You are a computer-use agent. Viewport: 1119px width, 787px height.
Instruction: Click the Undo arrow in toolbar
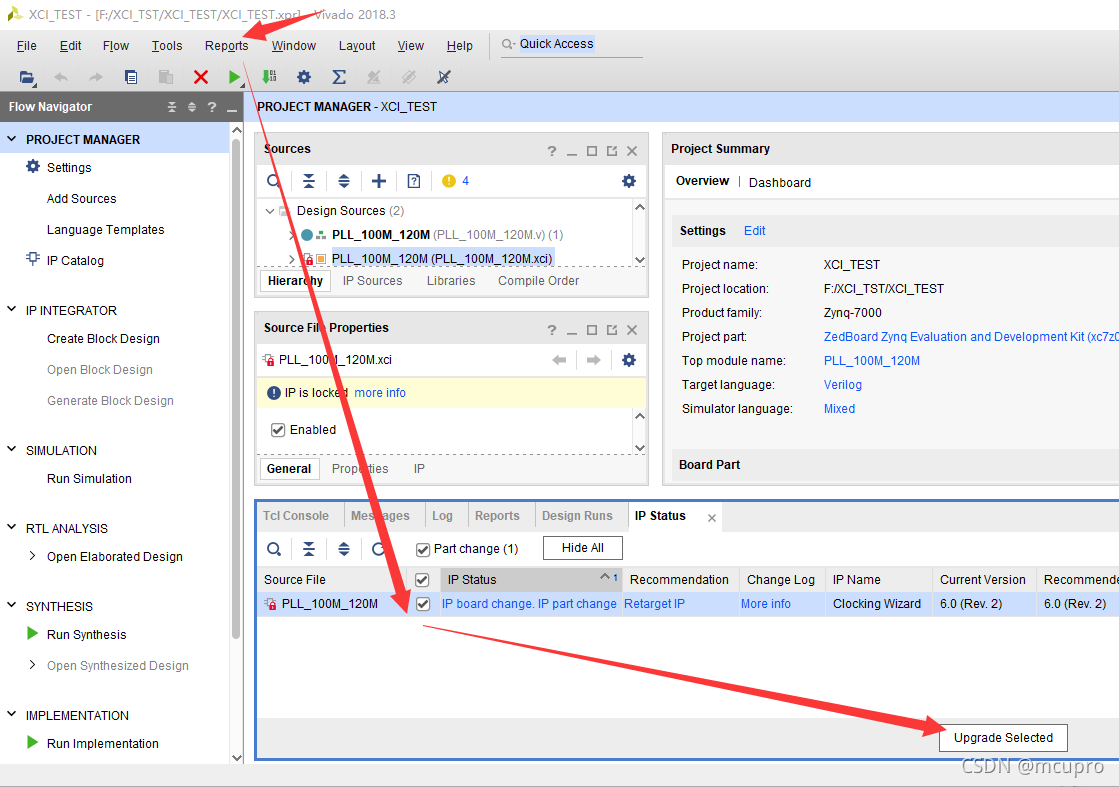click(61, 77)
